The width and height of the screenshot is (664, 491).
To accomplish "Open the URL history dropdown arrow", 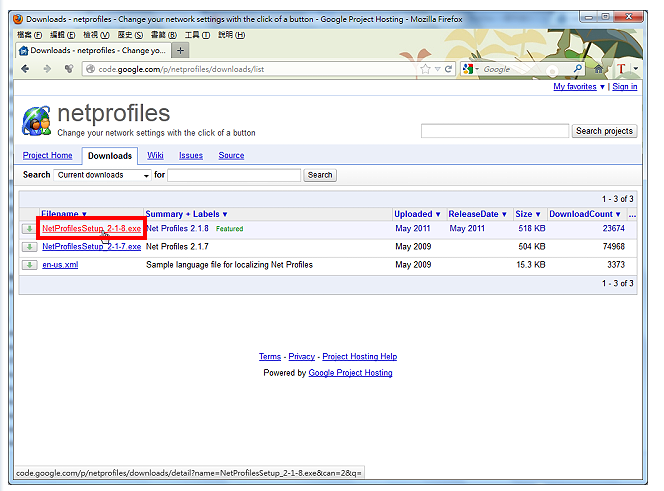I will (438, 69).
